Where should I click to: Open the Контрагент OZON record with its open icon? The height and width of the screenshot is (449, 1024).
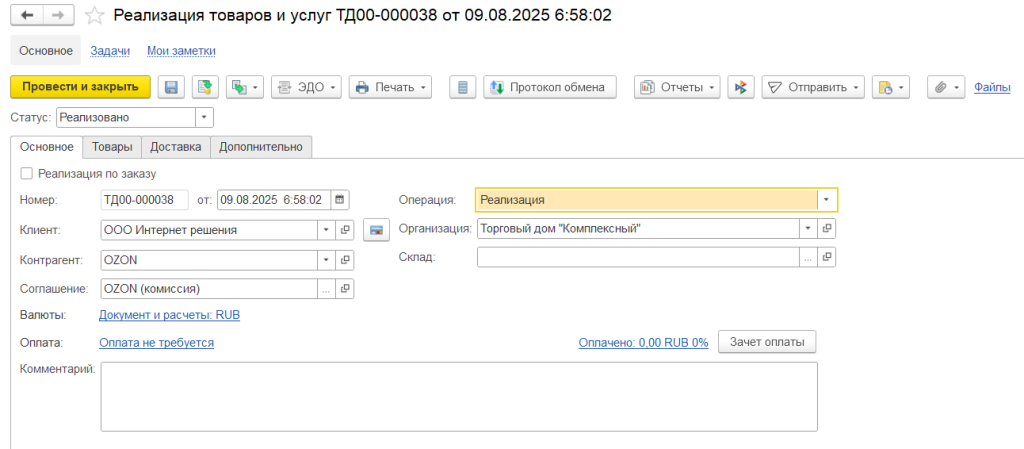pos(346,260)
